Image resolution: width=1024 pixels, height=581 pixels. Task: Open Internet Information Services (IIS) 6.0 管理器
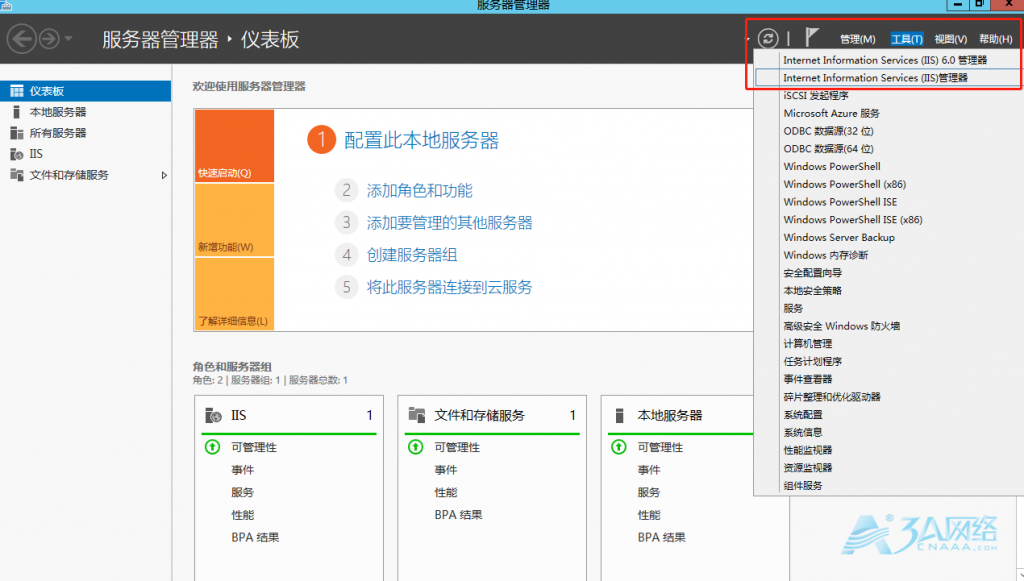coord(887,60)
